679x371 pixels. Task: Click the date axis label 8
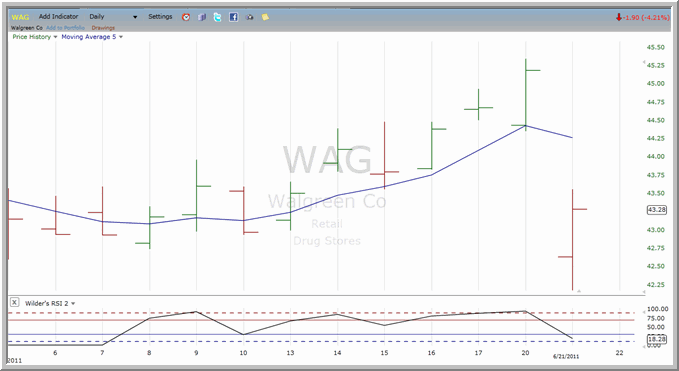coord(149,353)
